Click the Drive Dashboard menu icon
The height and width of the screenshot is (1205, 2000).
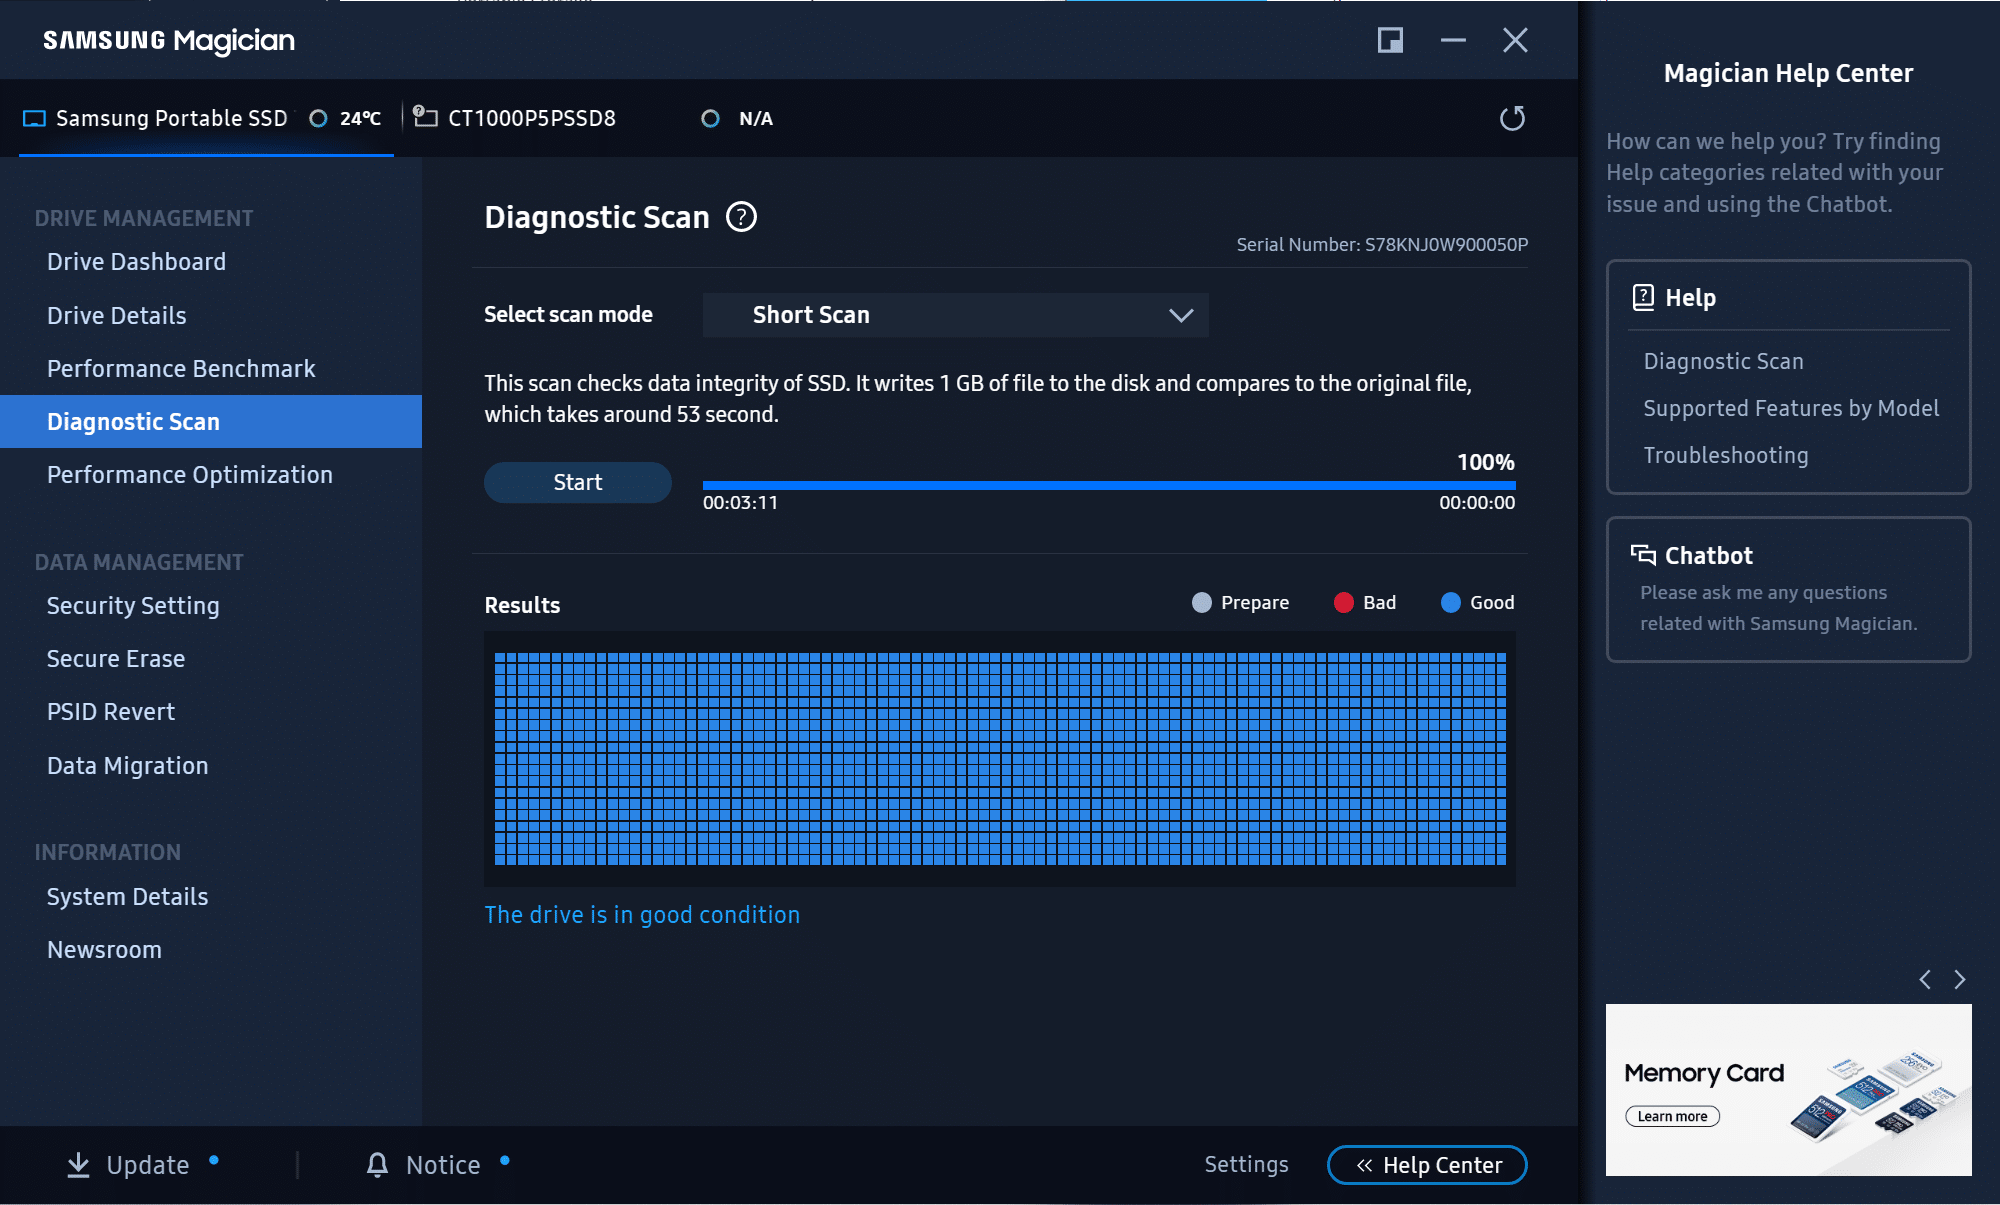136,261
